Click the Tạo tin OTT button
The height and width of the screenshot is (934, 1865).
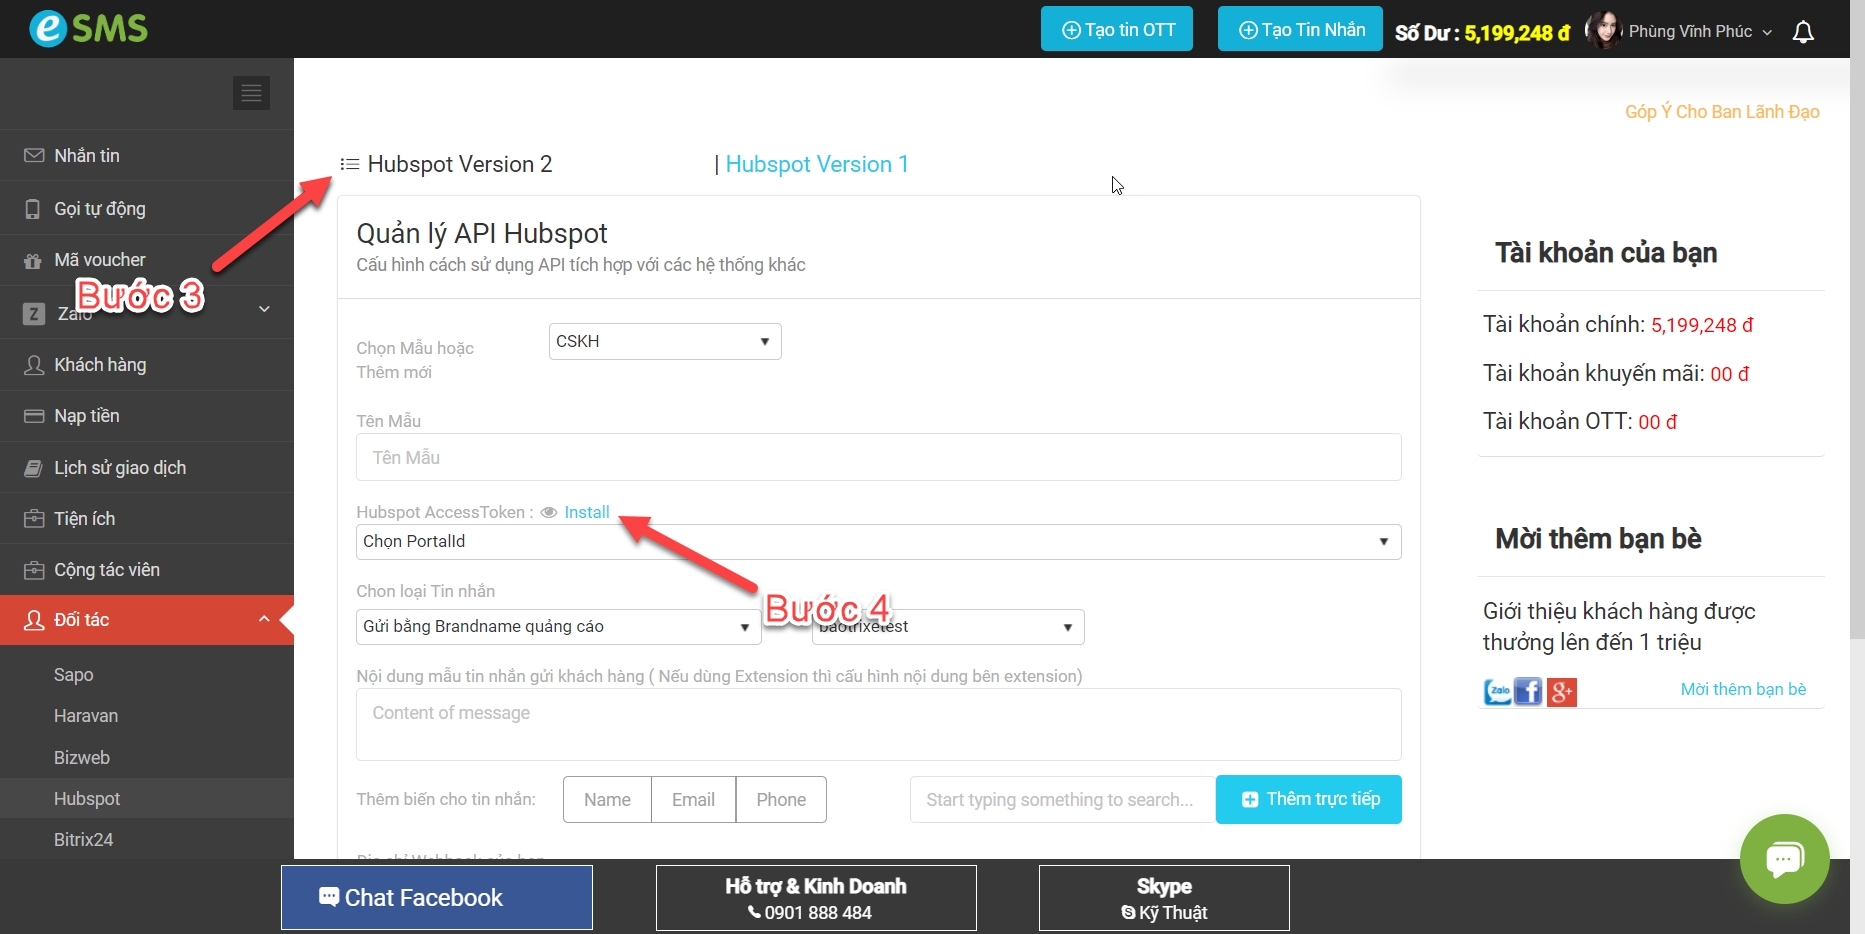point(1116,29)
